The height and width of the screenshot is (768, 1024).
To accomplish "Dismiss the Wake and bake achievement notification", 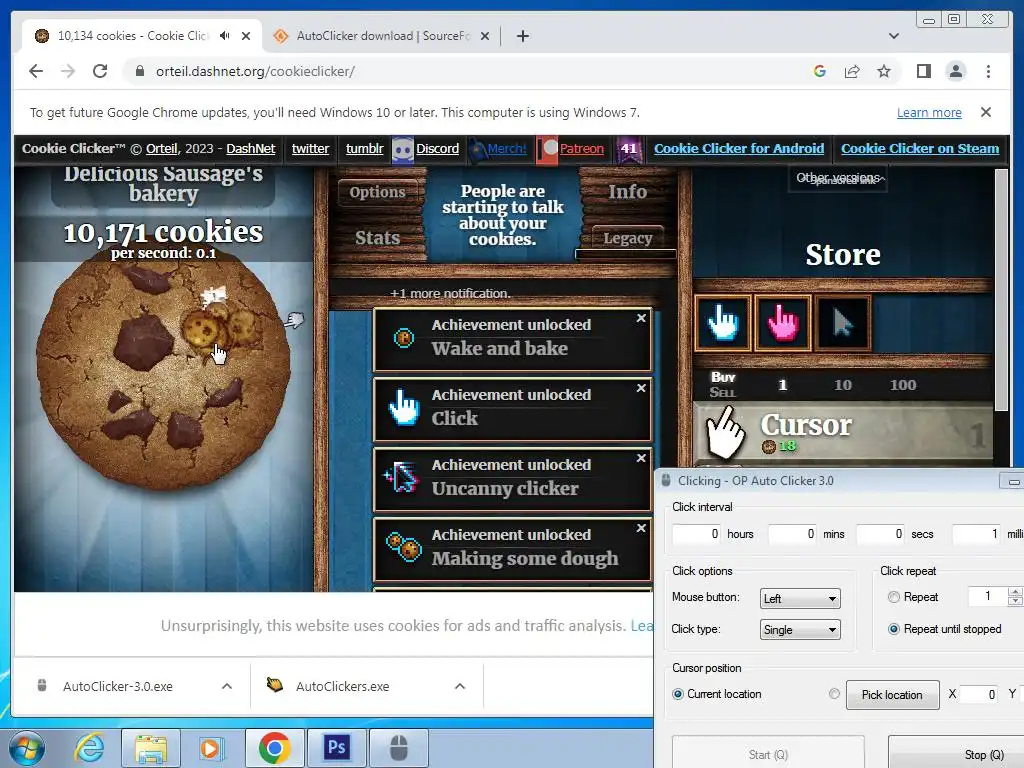I will coord(641,318).
